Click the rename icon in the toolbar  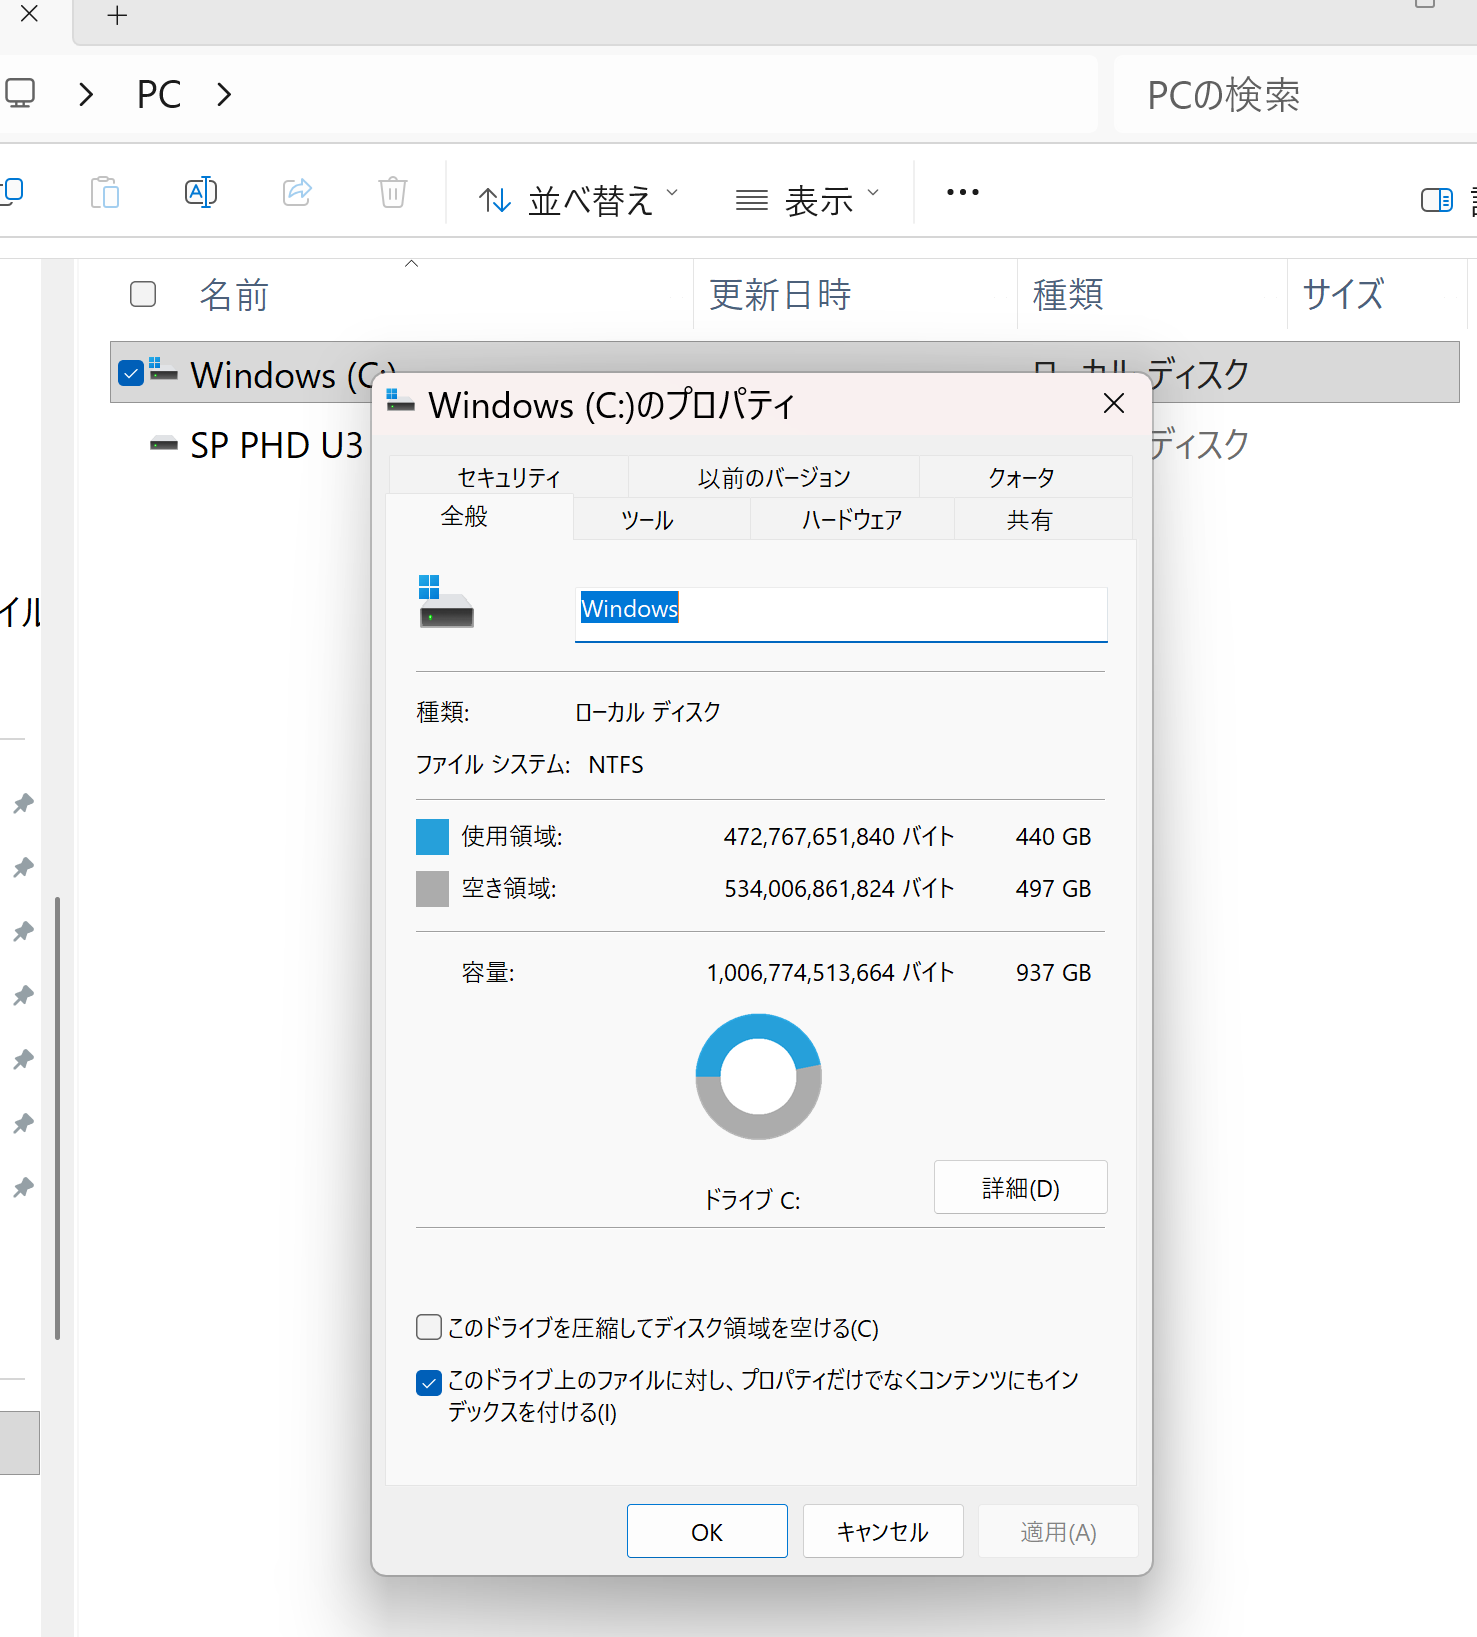click(x=201, y=192)
